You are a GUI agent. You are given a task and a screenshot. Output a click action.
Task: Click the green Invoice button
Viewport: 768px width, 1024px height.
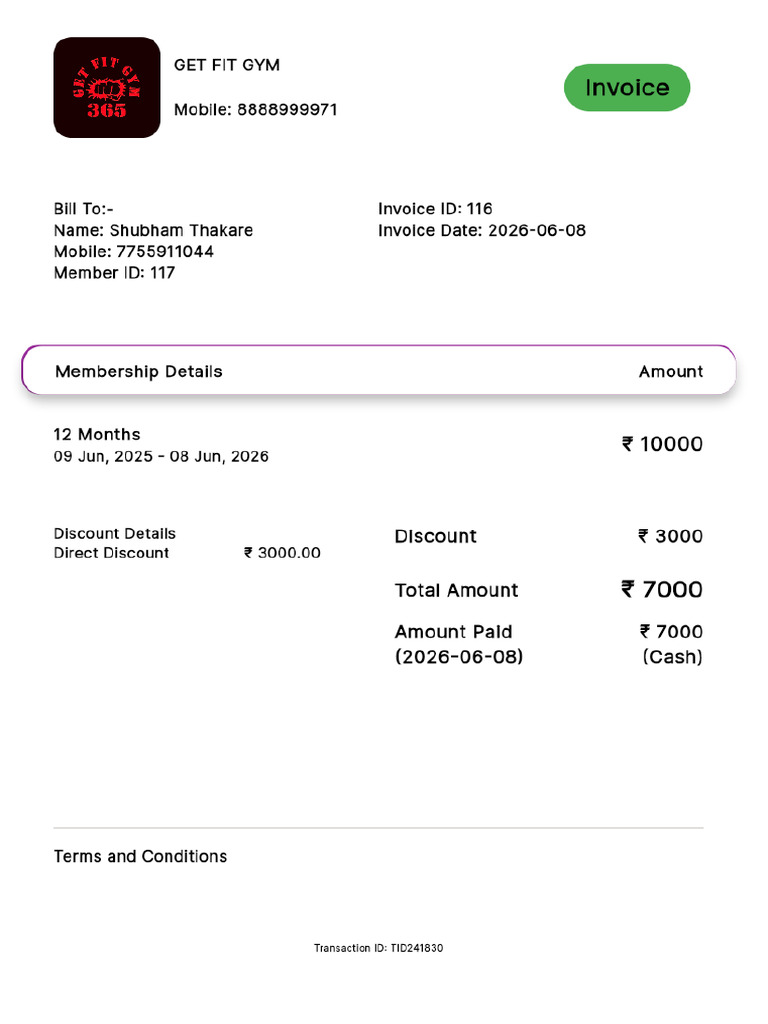pos(627,88)
